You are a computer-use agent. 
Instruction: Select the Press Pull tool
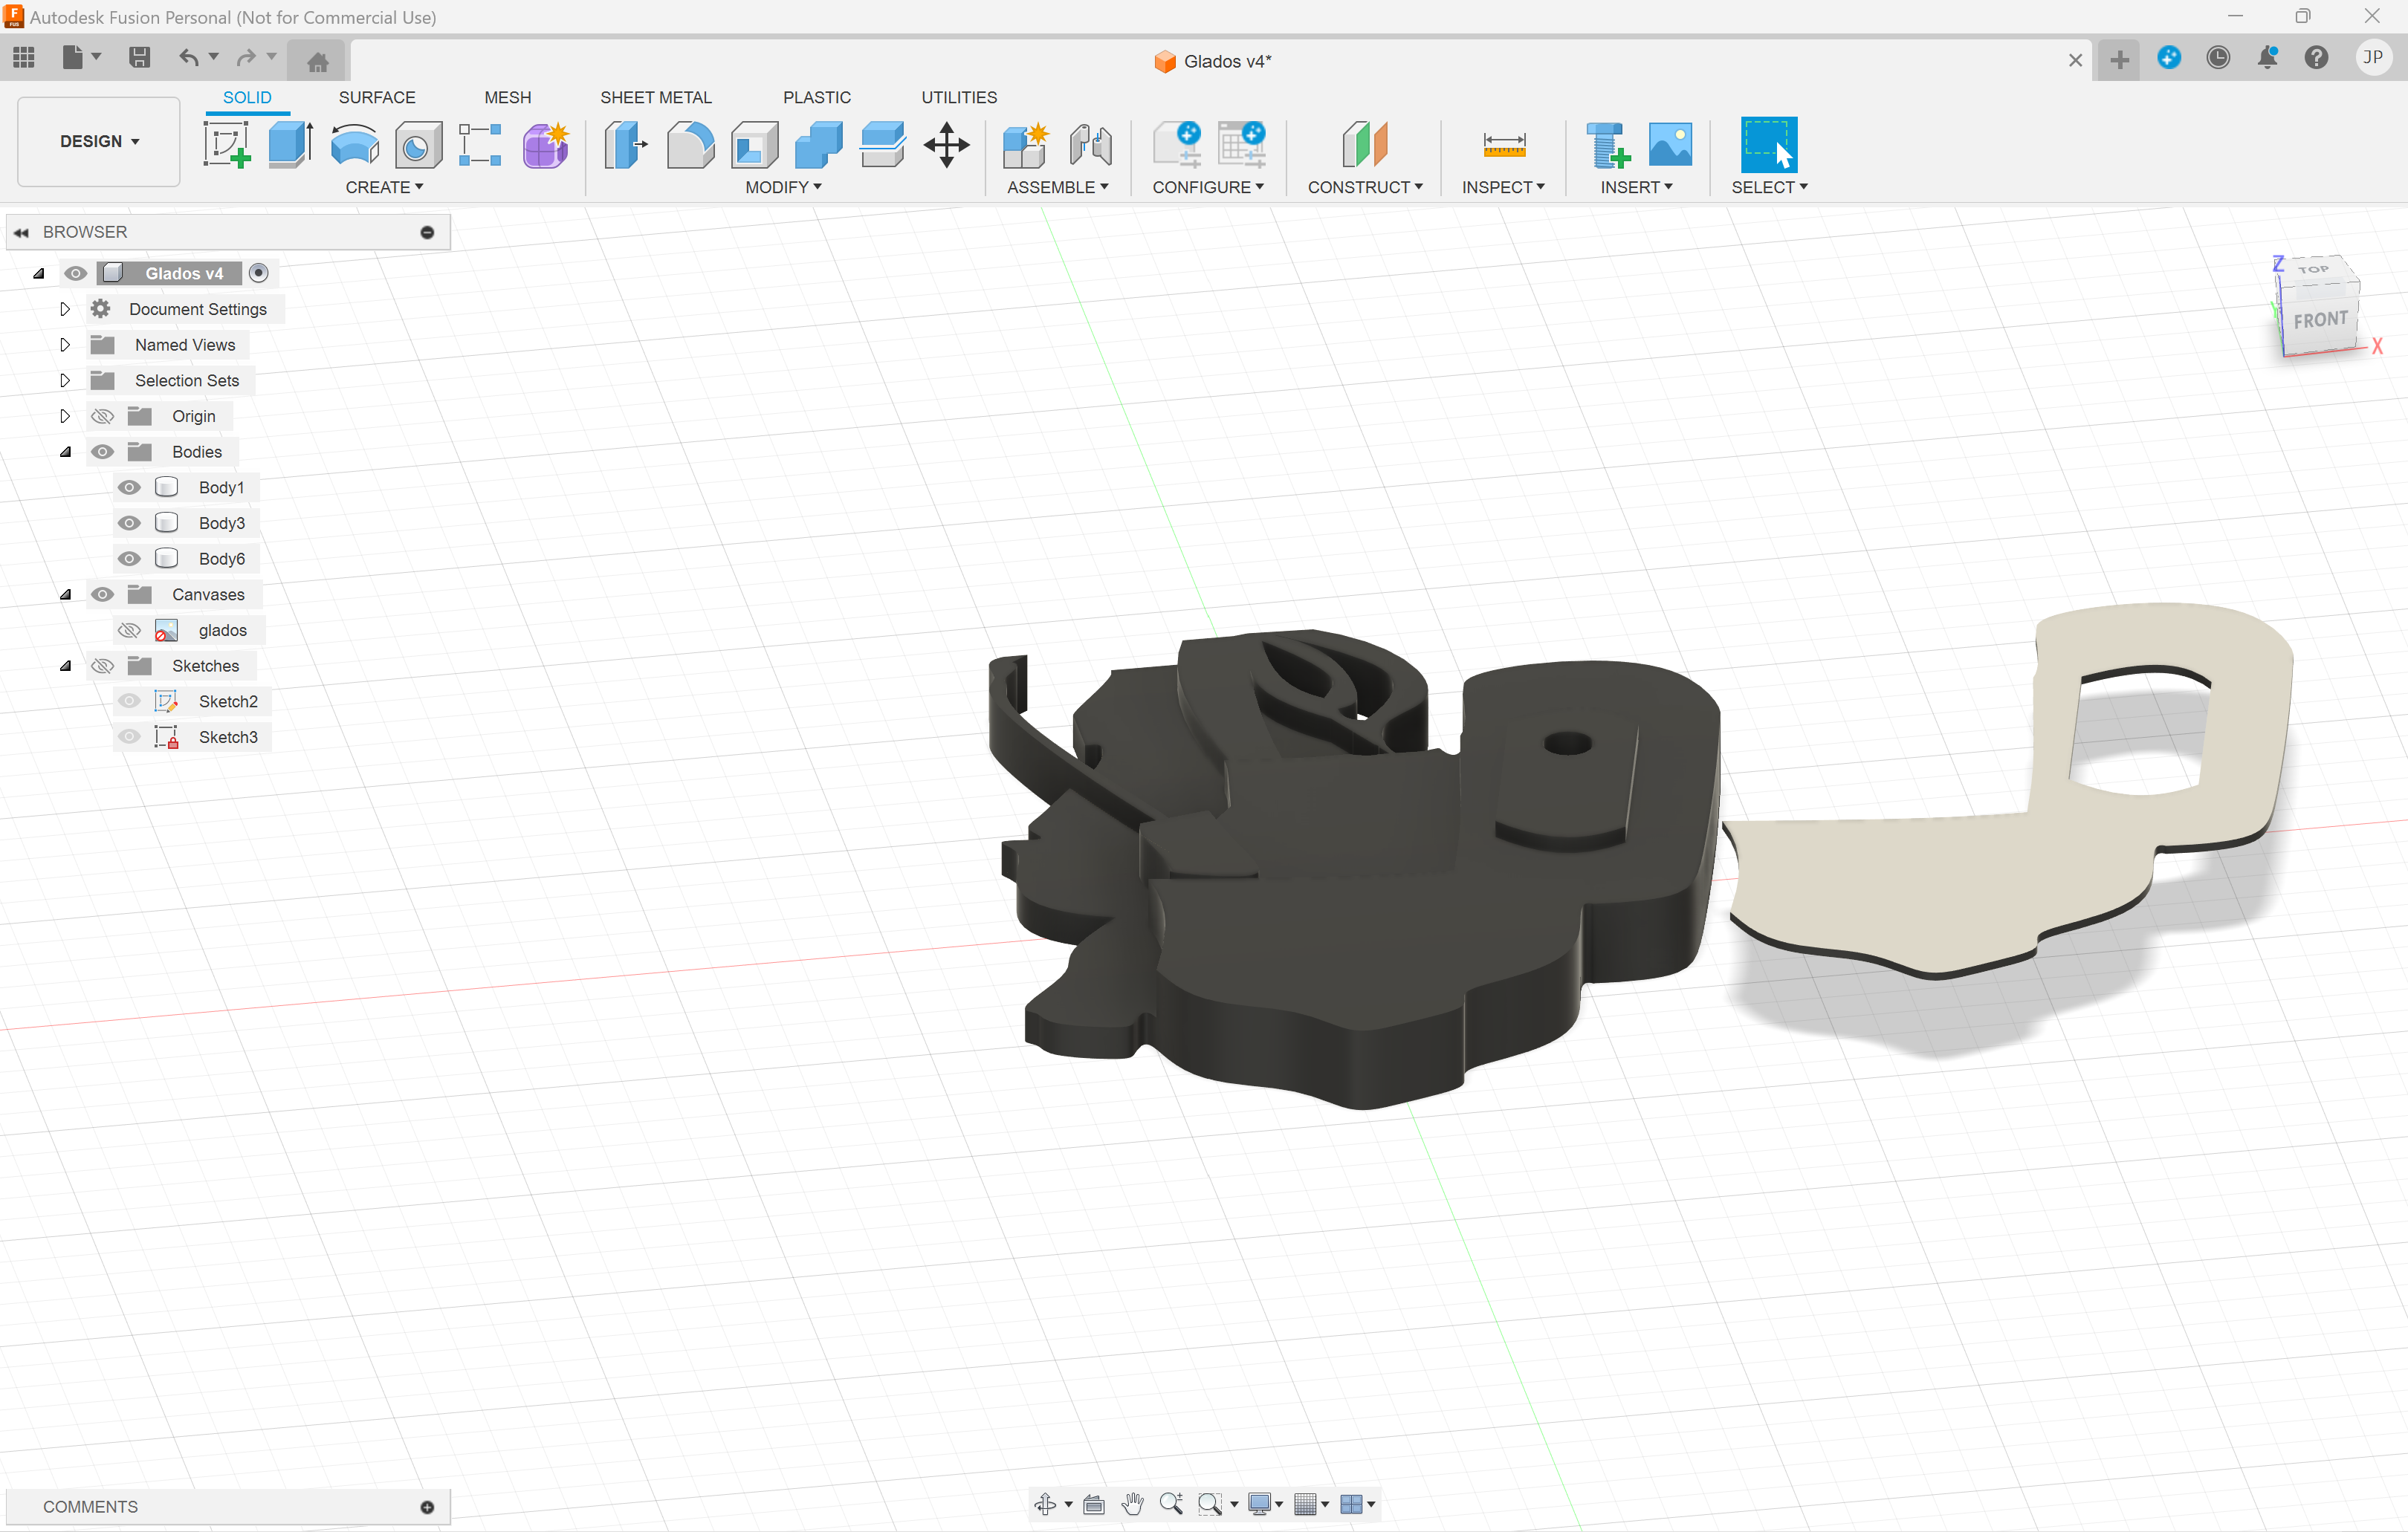tap(626, 145)
